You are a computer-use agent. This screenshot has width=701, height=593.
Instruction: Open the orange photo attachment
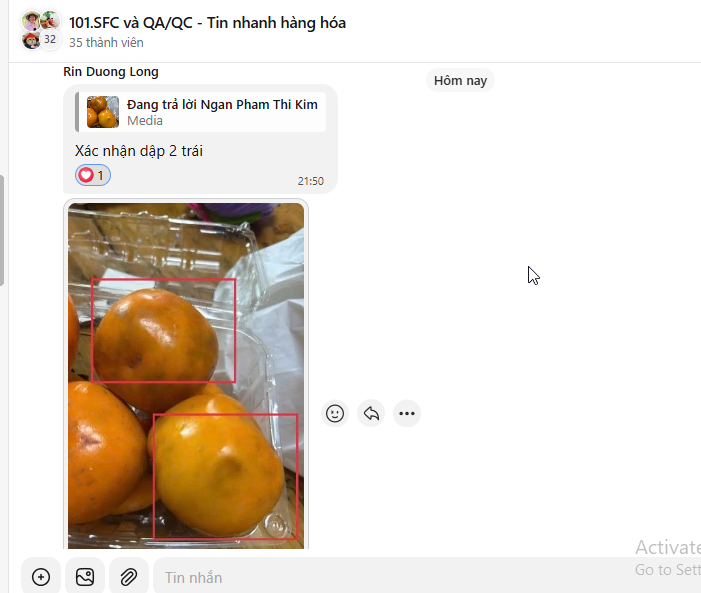[186, 376]
